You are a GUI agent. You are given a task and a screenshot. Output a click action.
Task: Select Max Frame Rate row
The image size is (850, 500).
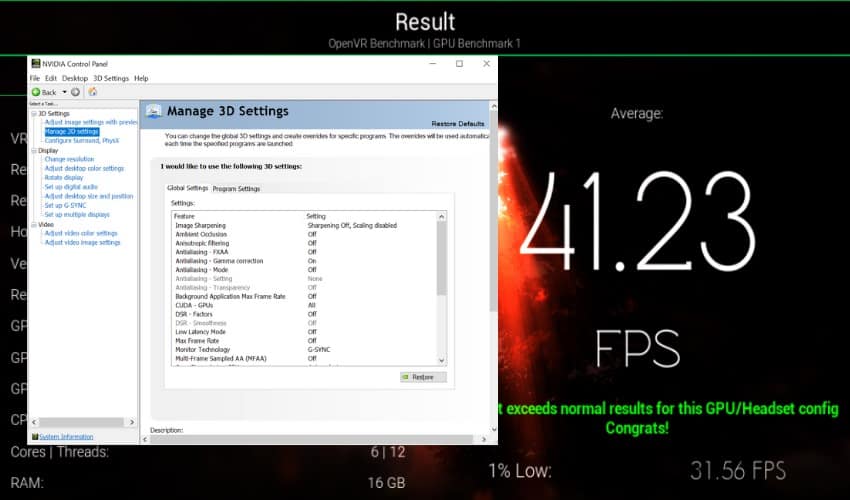pos(305,341)
